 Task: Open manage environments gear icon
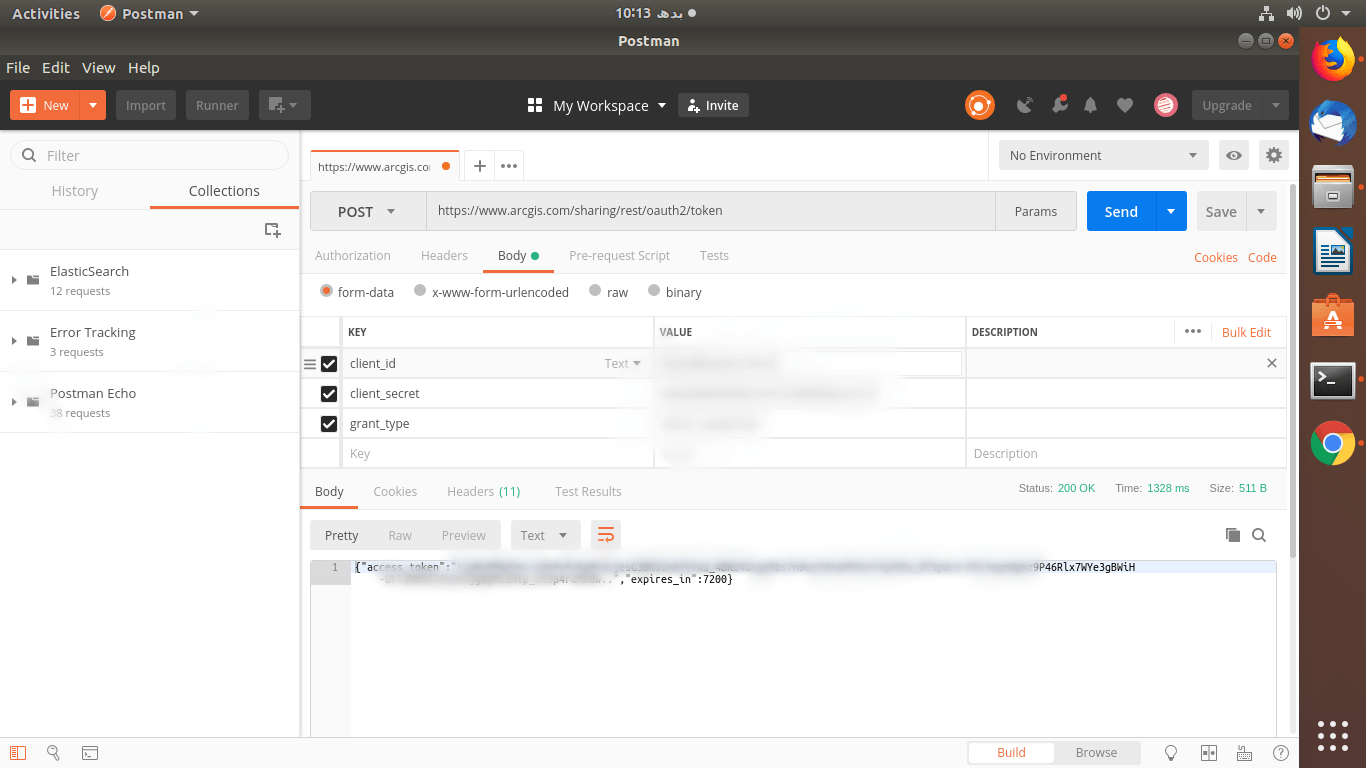tap(1273, 155)
